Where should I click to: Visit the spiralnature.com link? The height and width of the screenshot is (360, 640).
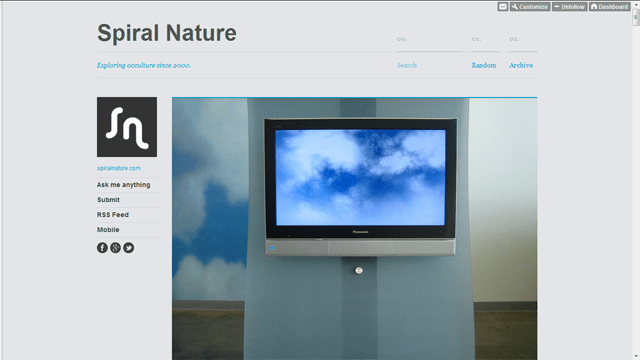pos(119,168)
